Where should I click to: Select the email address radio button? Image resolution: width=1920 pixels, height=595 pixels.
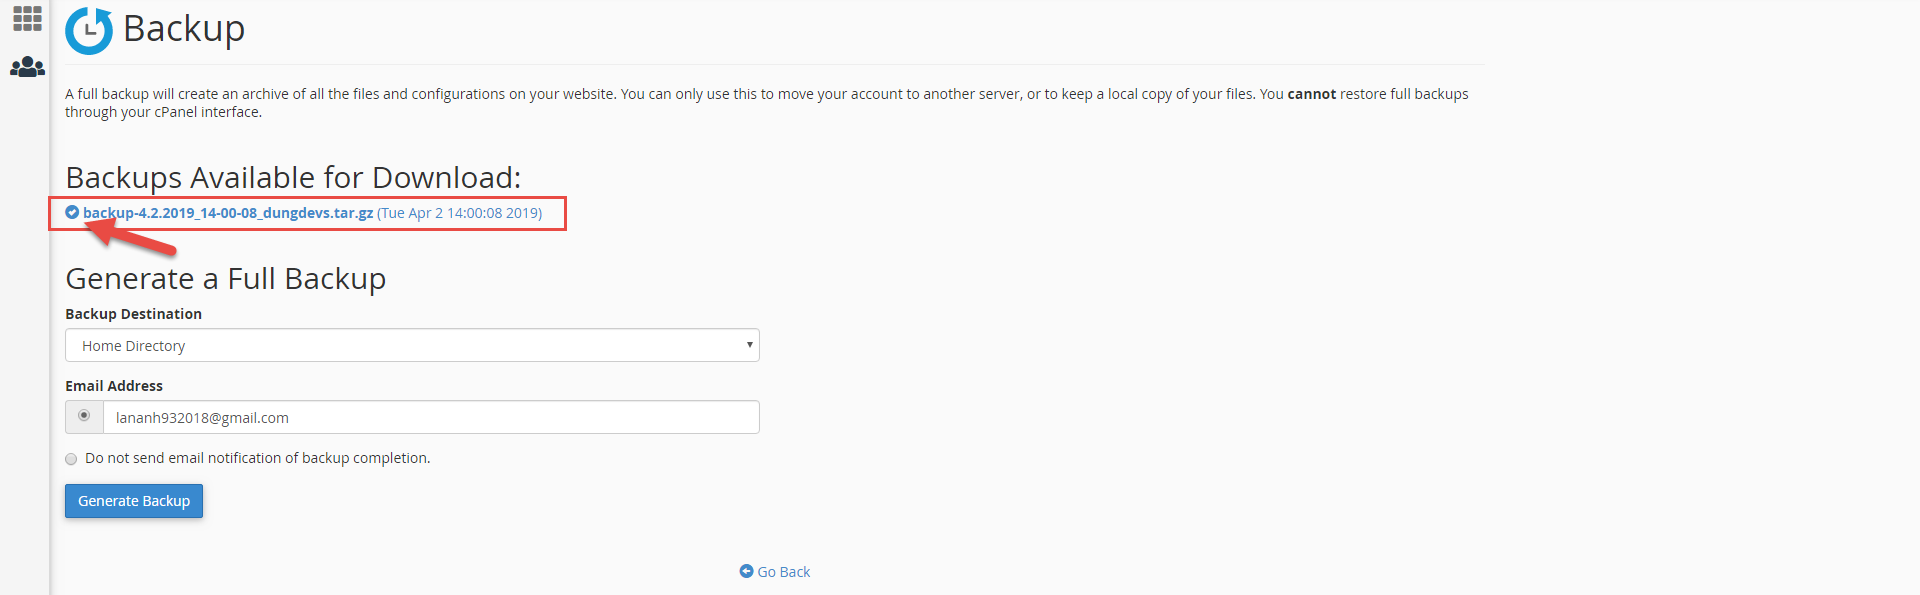click(84, 416)
